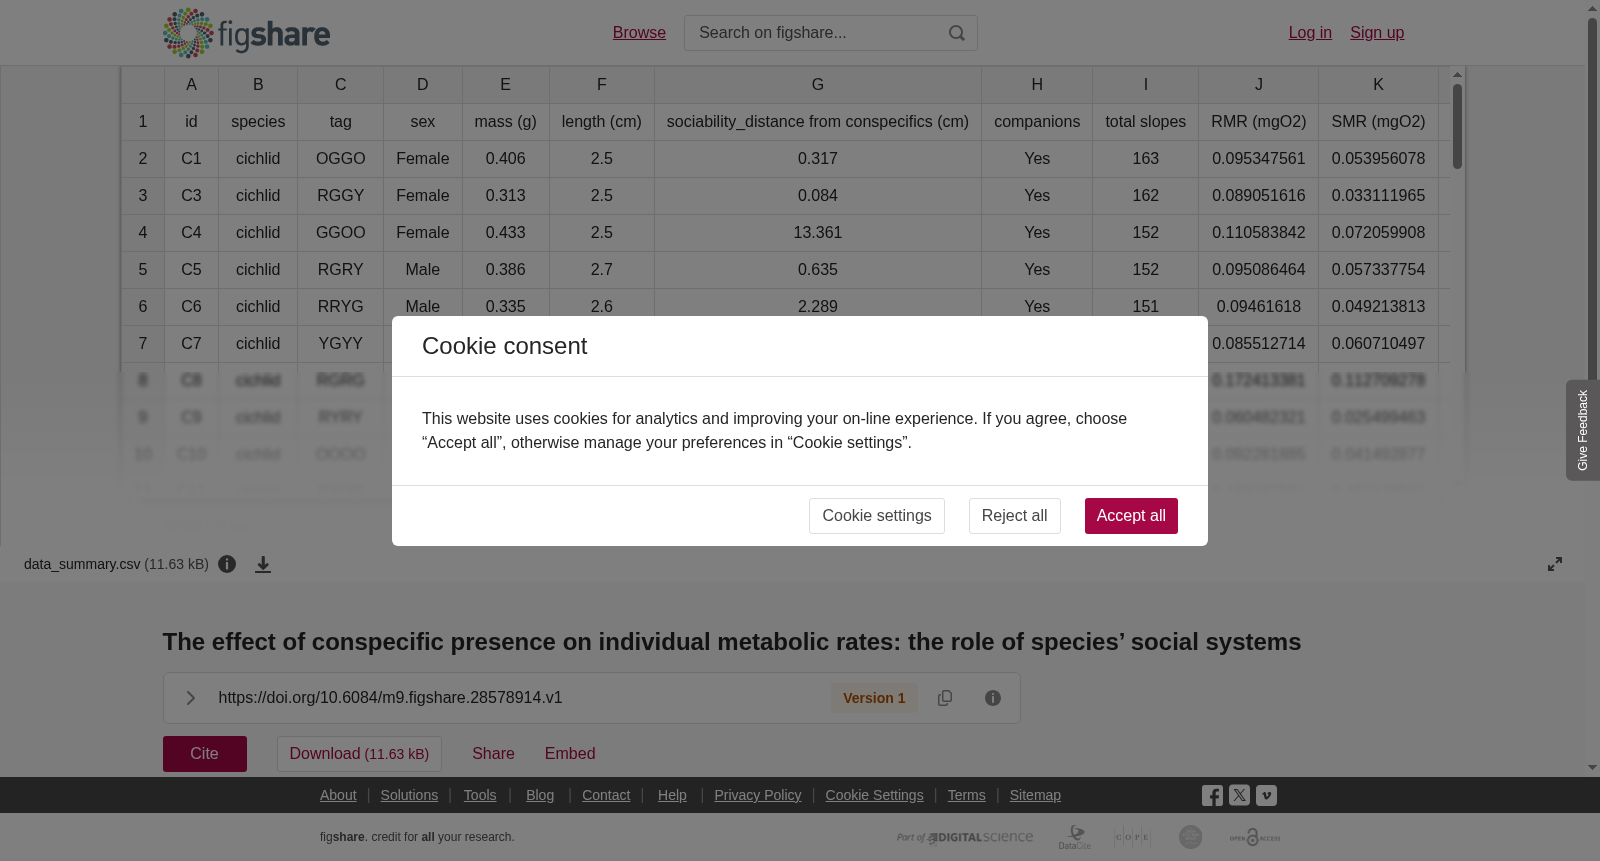Expand the DOI version details chevron

tap(190, 698)
